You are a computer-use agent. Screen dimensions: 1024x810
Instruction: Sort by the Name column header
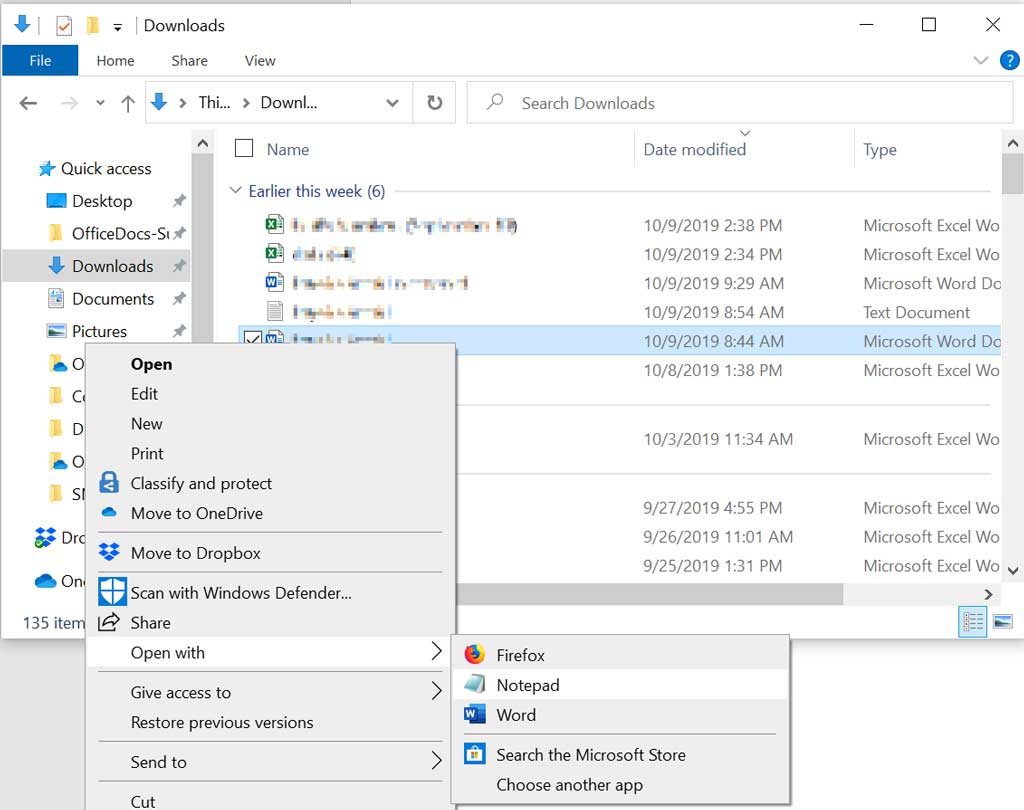click(287, 150)
